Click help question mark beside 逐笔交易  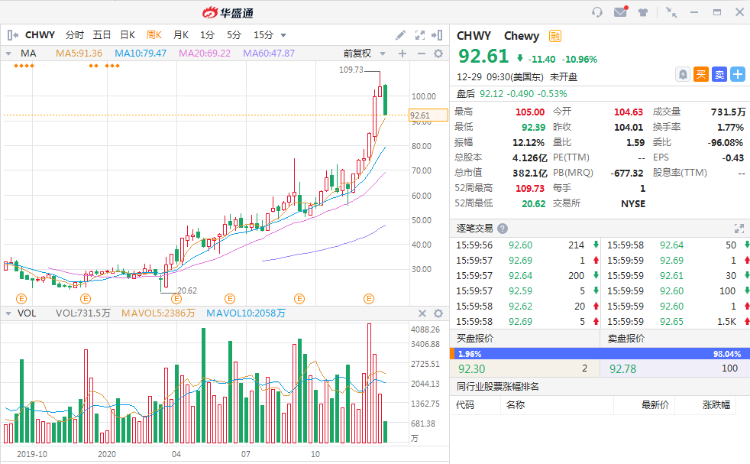pos(502,229)
